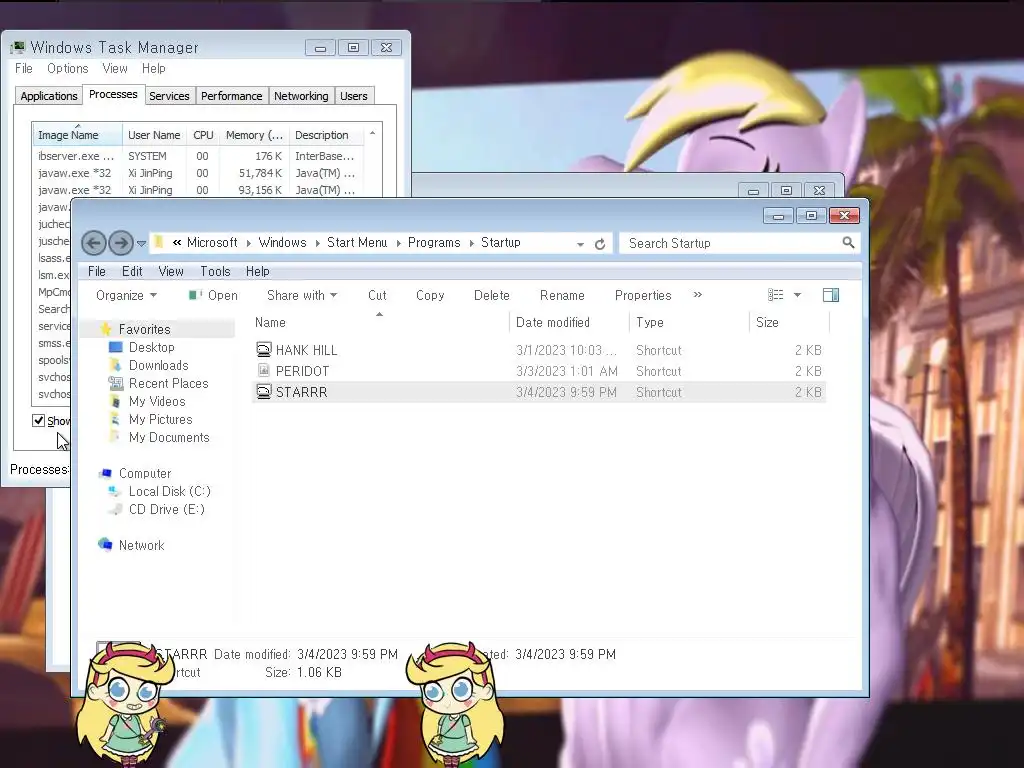Sort processes by Image Name column
The image size is (1024, 768).
click(77, 135)
